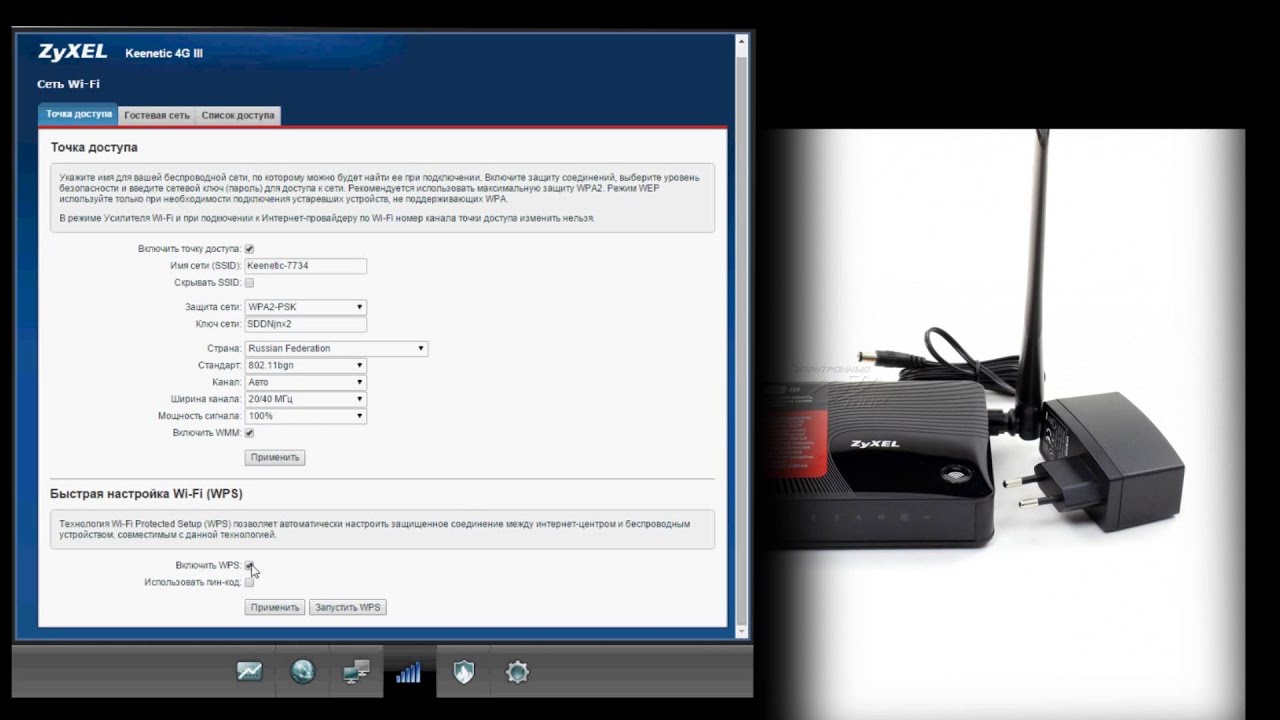Image resolution: width=1280 pixels, height=720 pixels.
Task: Click the 'Keenetic 4G III' model title
Action: click(x=164, y=53)
